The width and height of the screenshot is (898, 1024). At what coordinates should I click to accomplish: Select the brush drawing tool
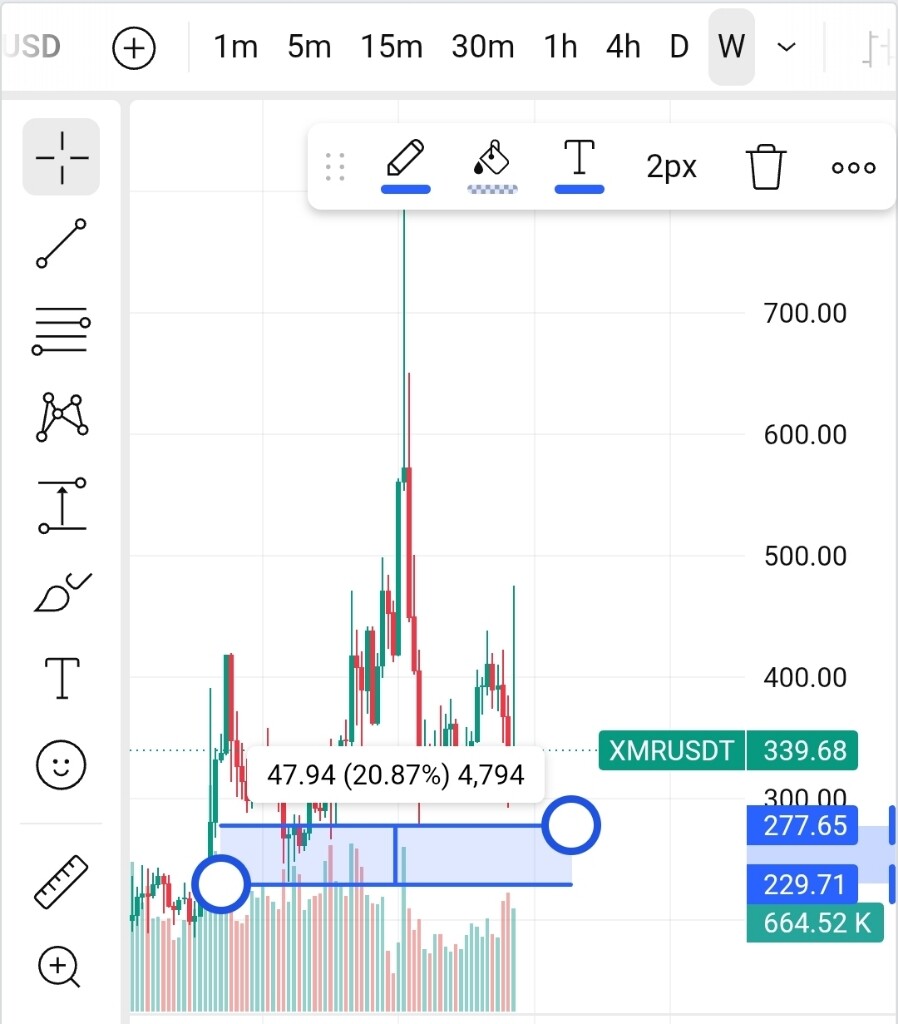click(x=61, y=592)
